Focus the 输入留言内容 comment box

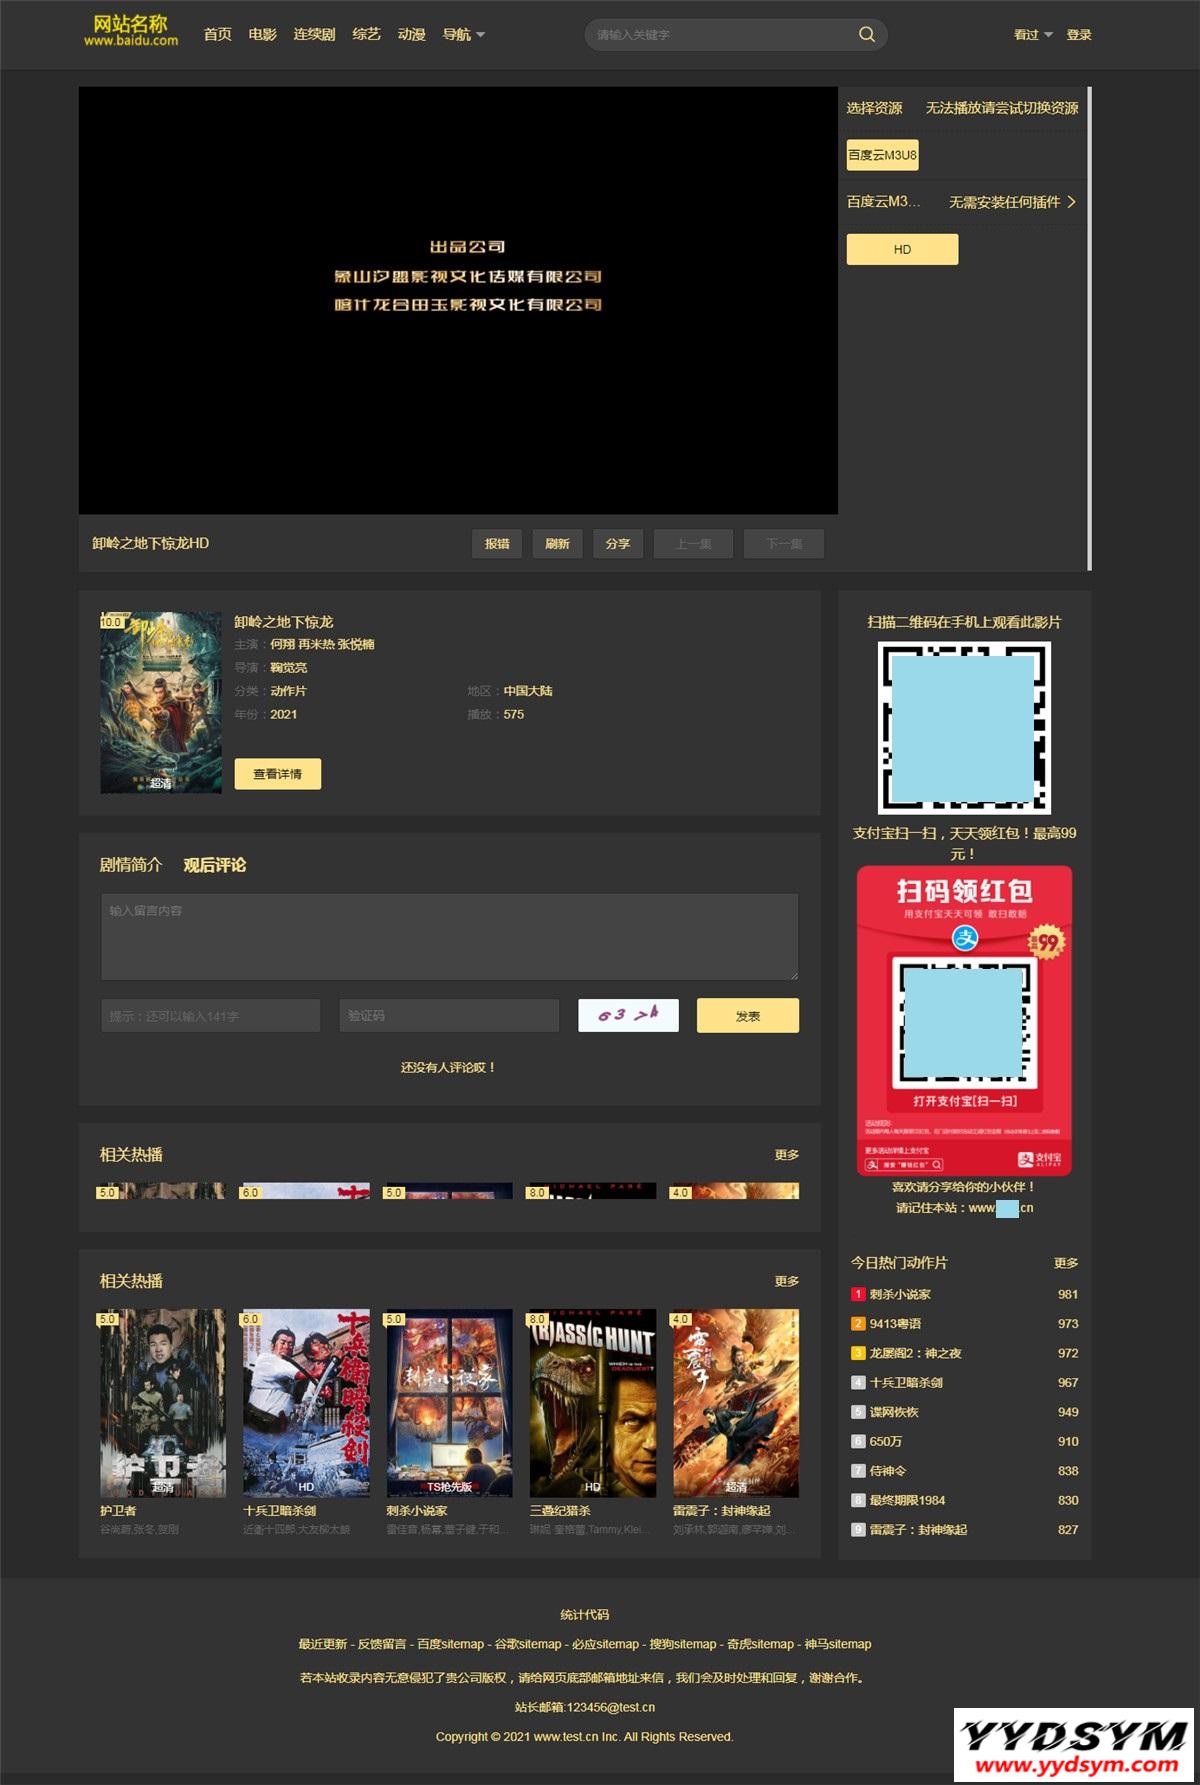coord(449,937)
